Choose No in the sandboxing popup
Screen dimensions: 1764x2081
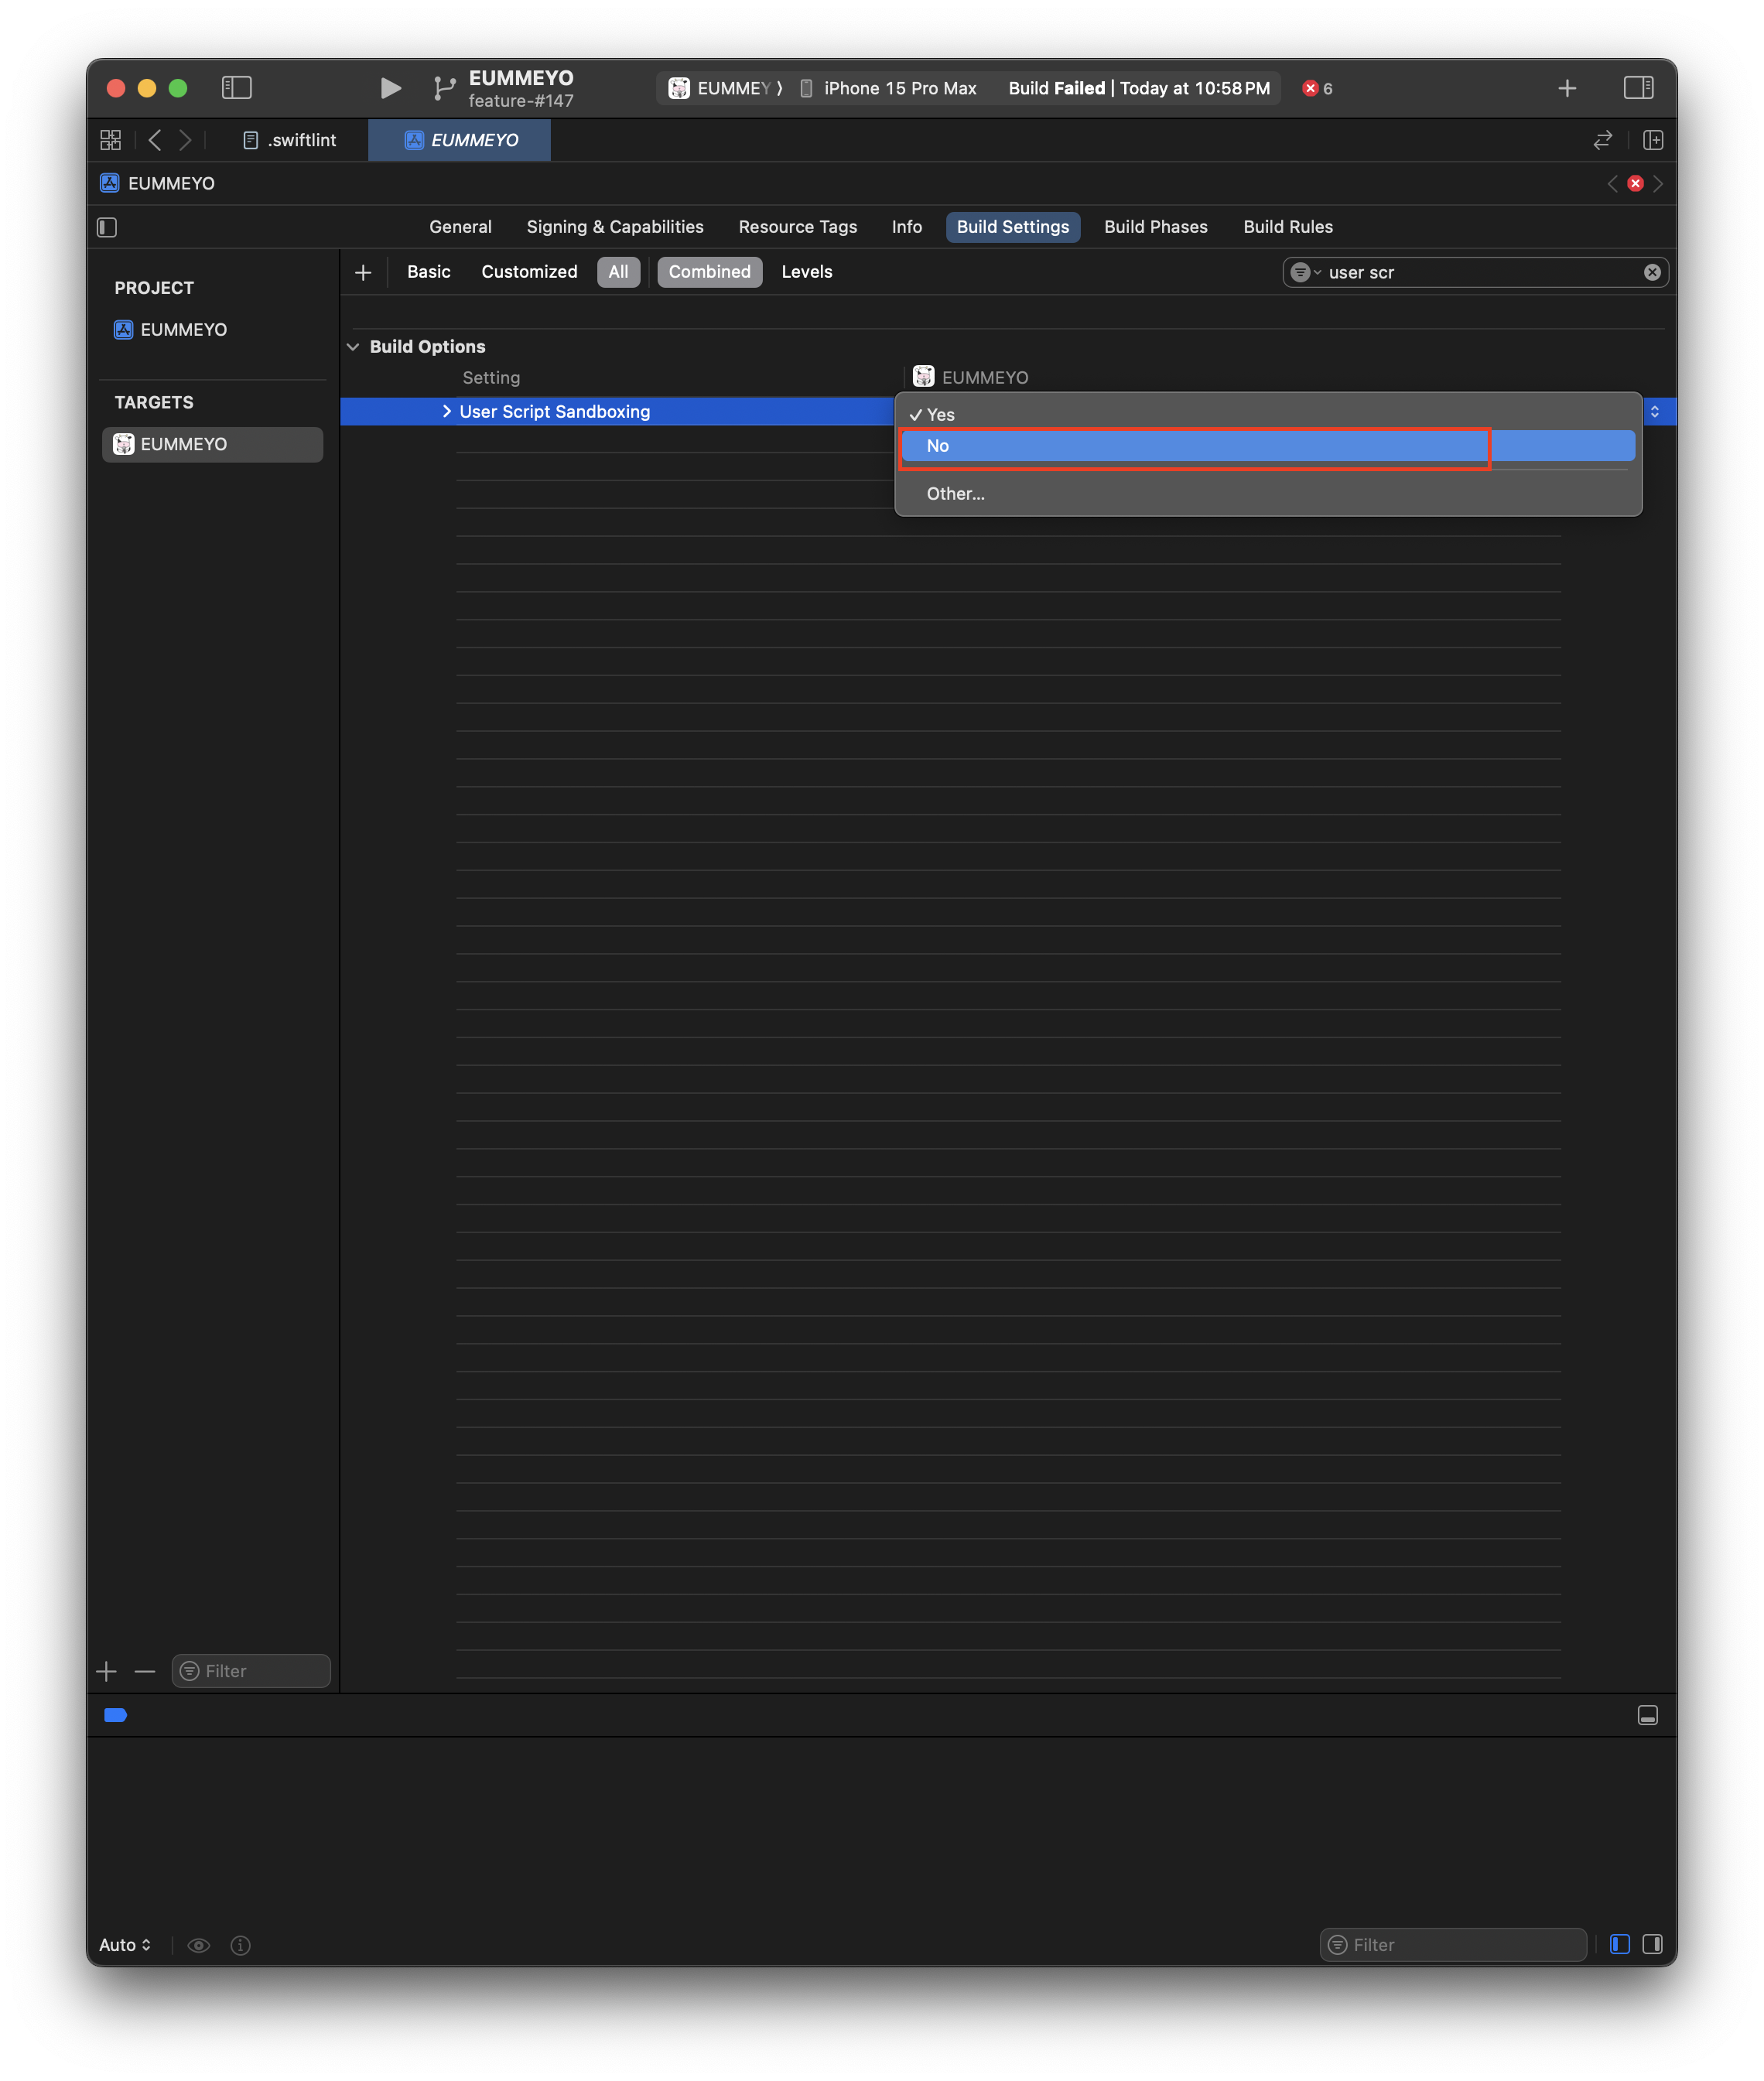tap(1268, 446)
